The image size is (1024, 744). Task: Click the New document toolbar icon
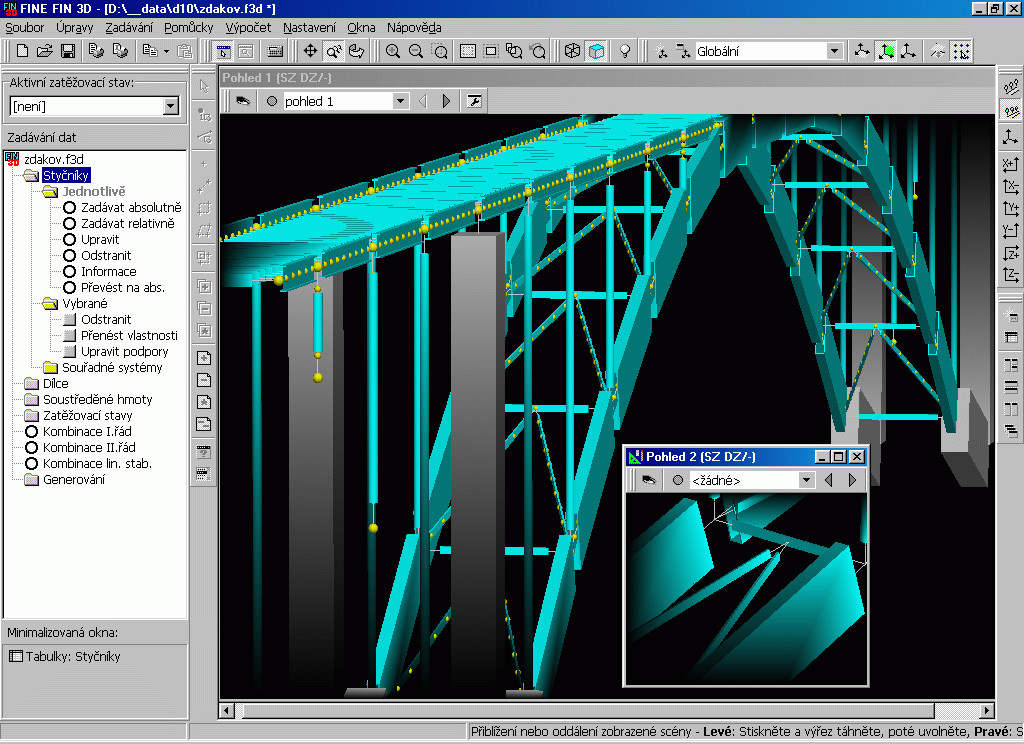23,51
